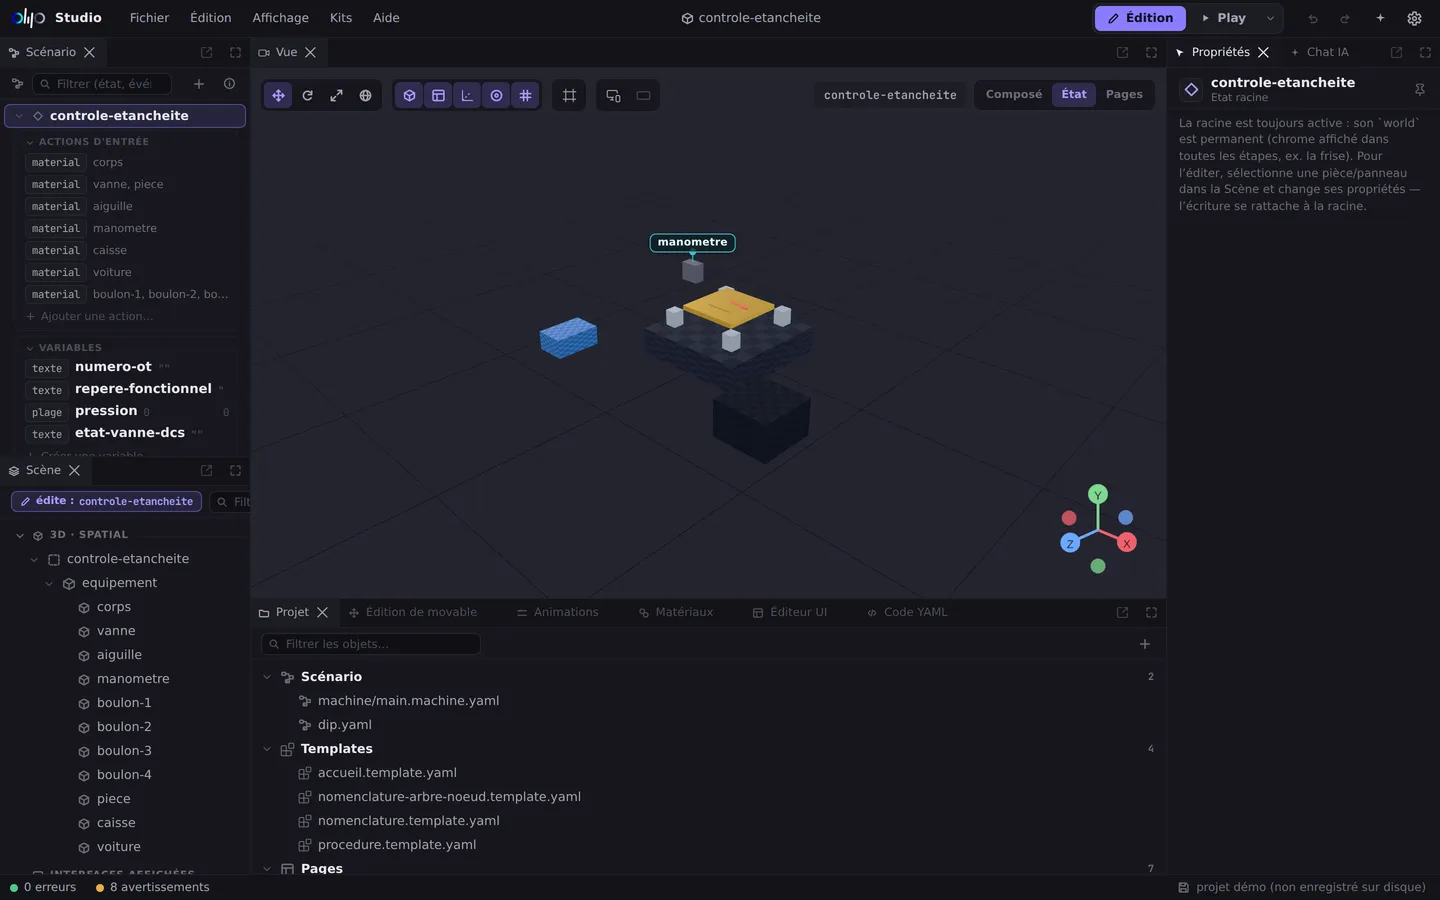Screen dimensions: 1440x900
Task: Start Play mode
Action: tap(1224, 18)
